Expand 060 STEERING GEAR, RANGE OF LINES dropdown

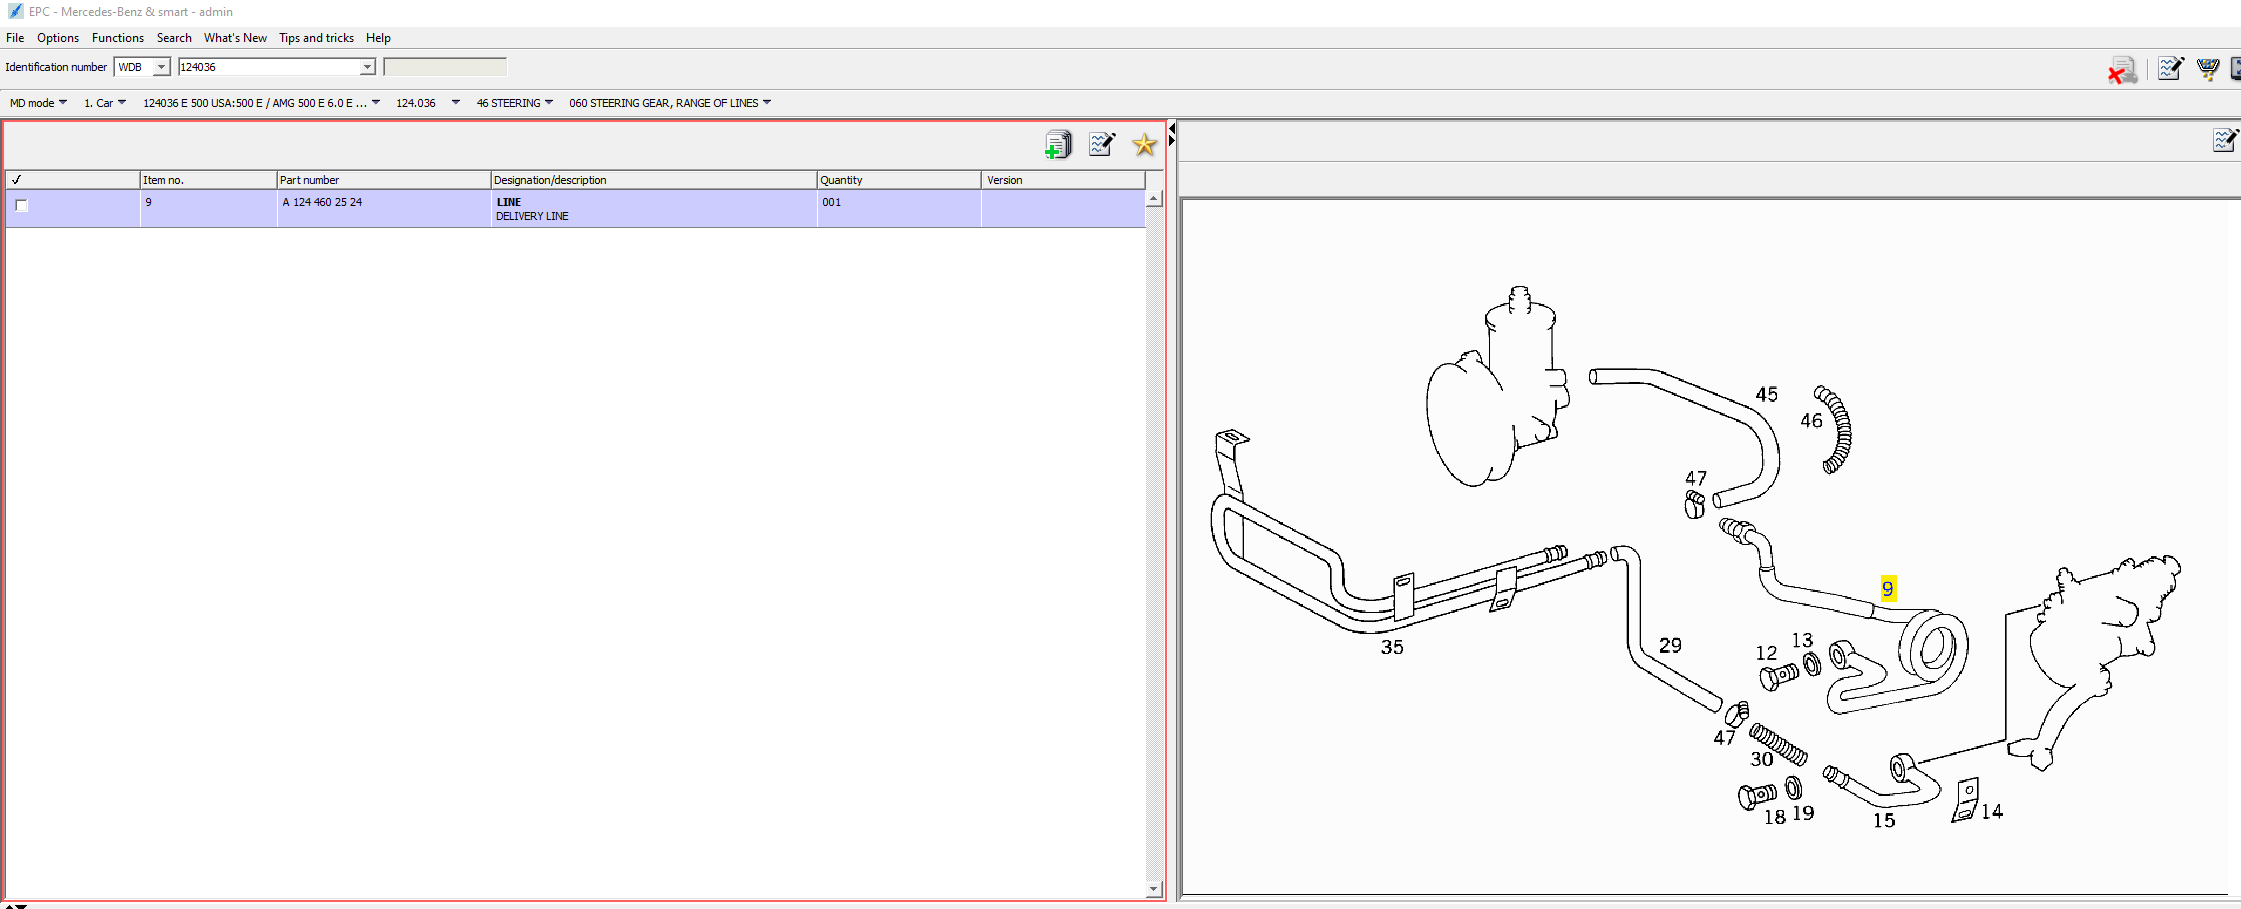669,103
